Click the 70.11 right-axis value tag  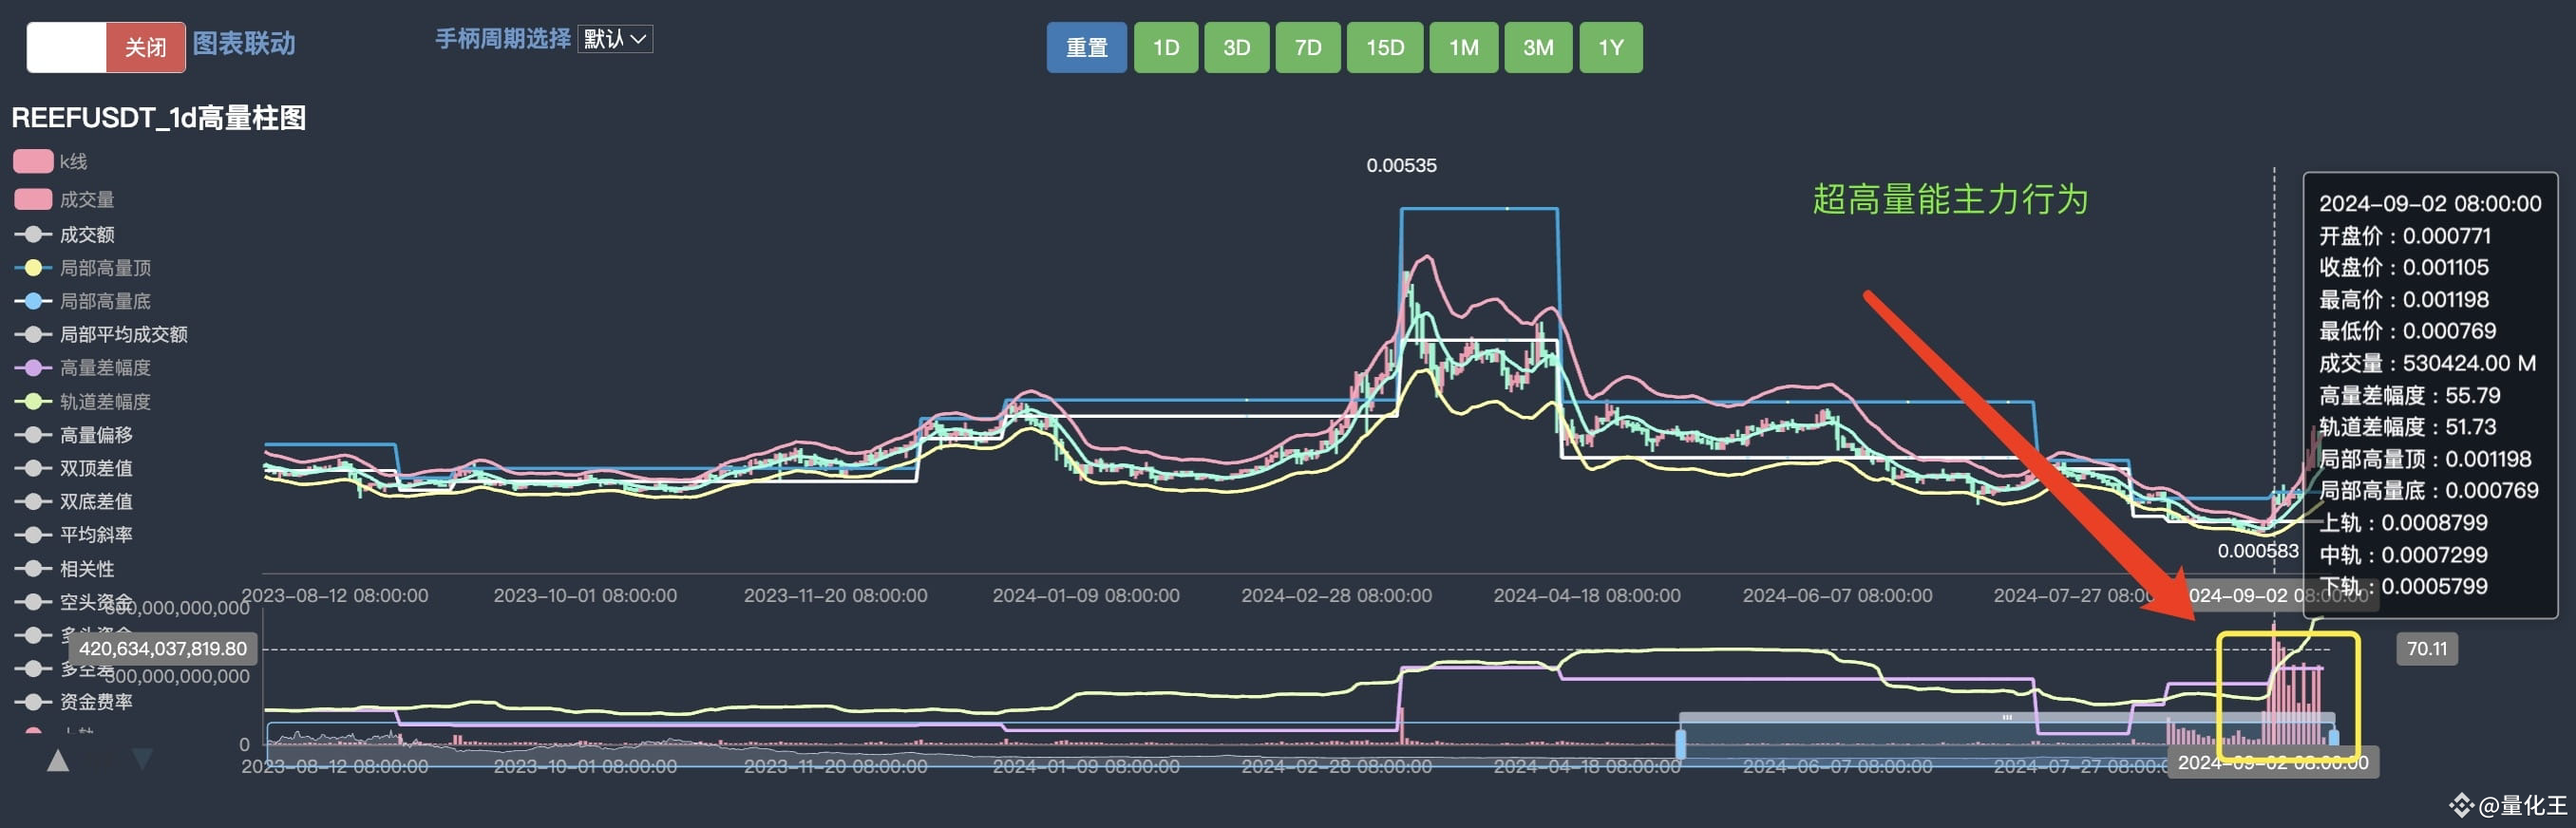point(2427,648)
